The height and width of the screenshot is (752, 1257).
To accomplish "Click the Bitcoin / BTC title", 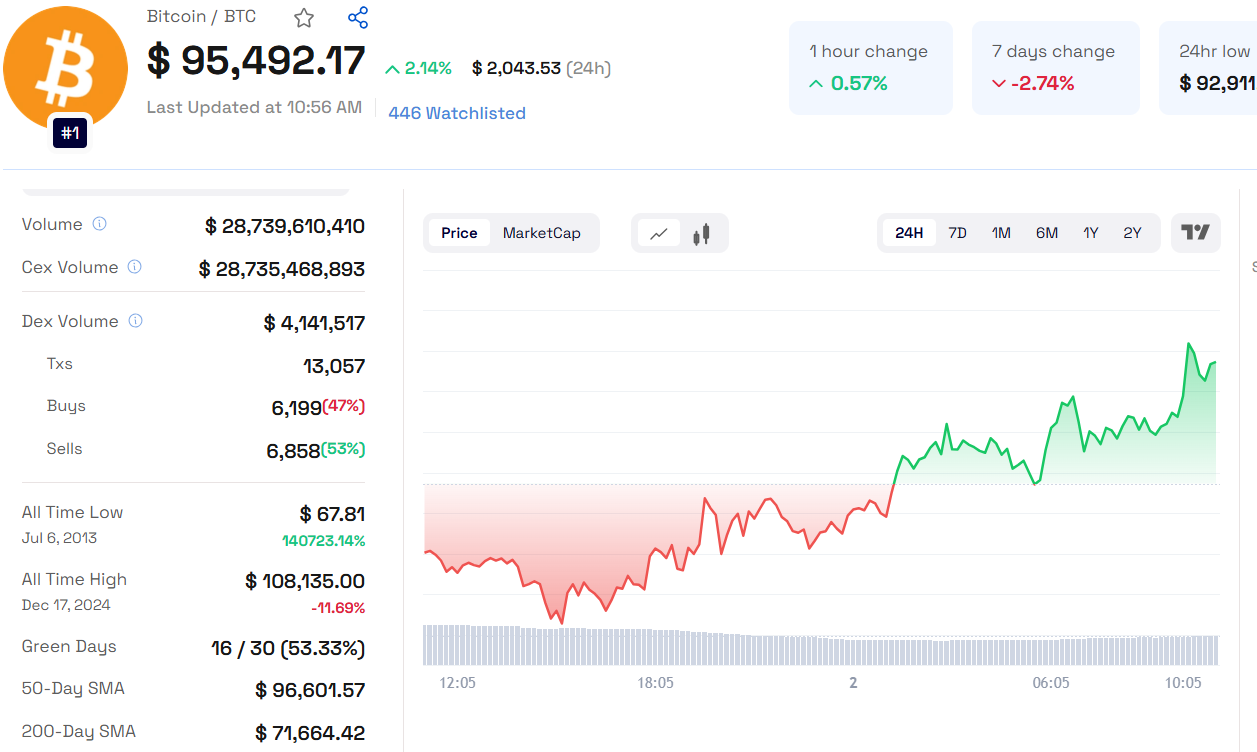I will tap(201, 16).
